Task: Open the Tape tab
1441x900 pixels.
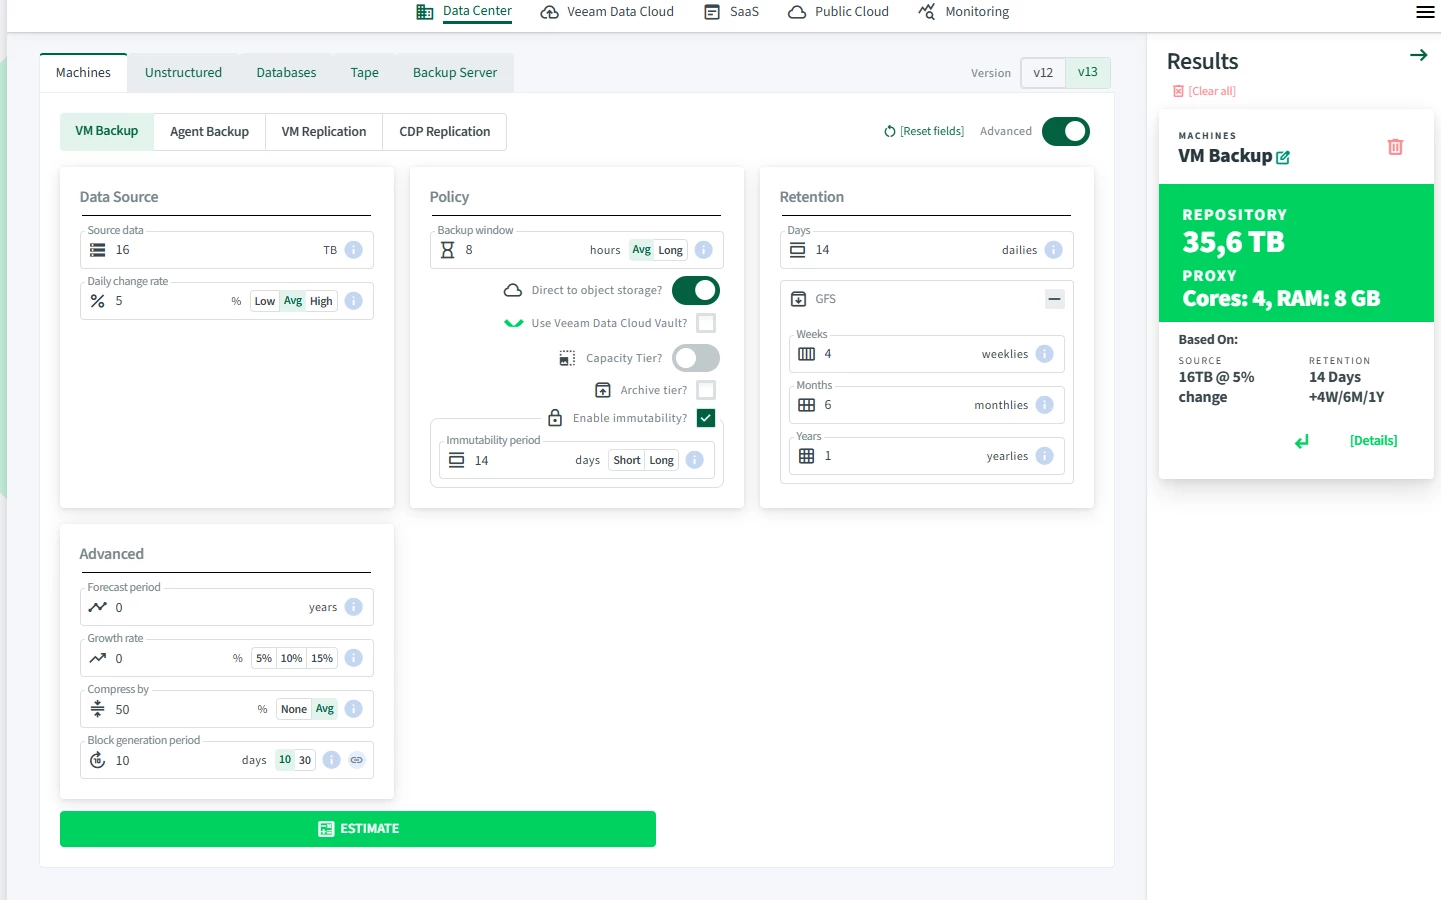Action: tap(365, 73)
